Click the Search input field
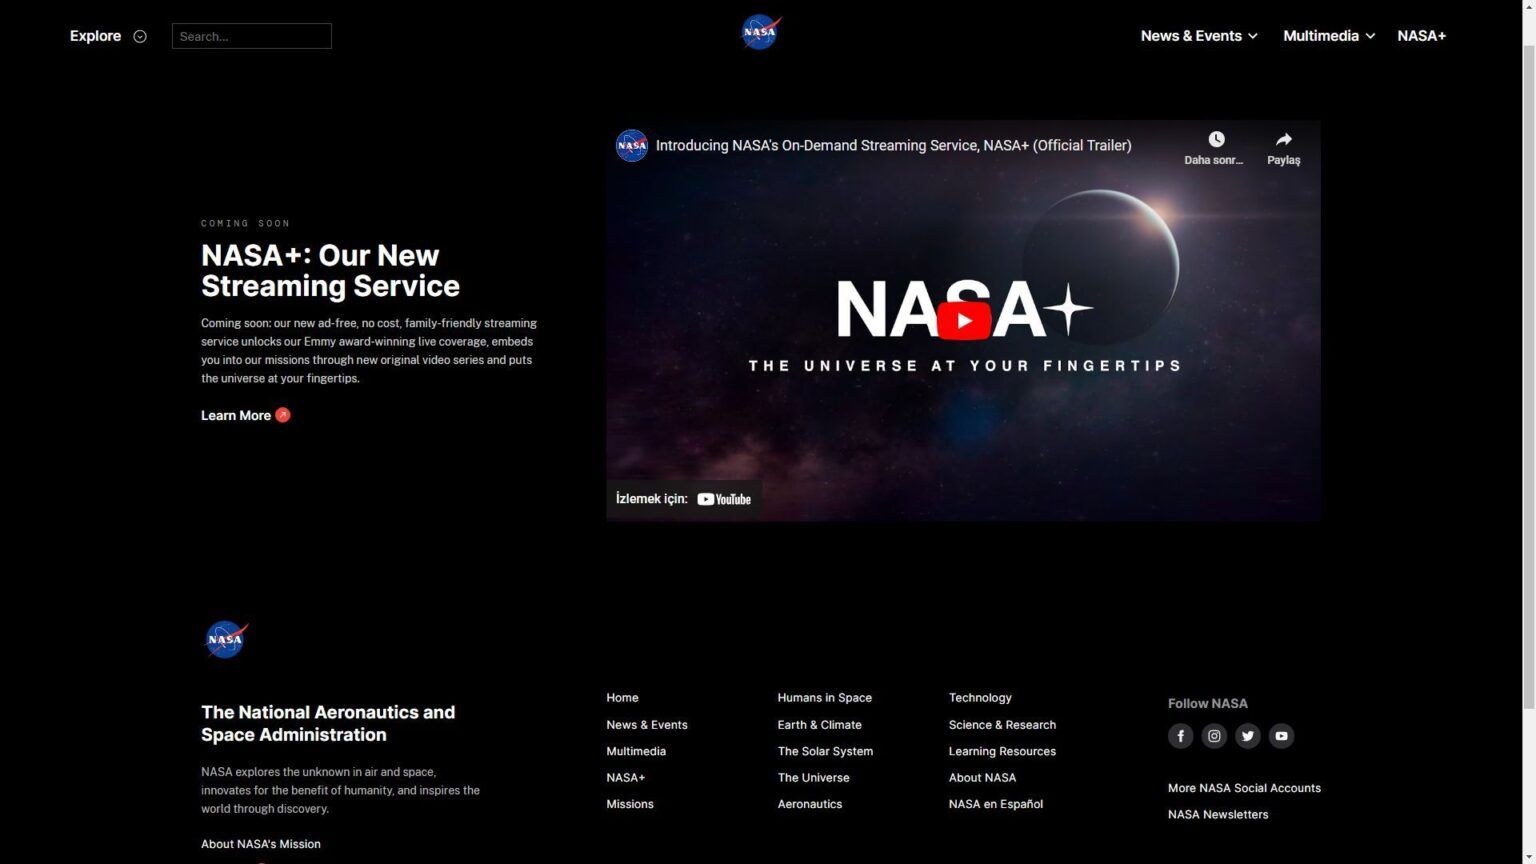1536x864 pixels. (x=251, y=36)
